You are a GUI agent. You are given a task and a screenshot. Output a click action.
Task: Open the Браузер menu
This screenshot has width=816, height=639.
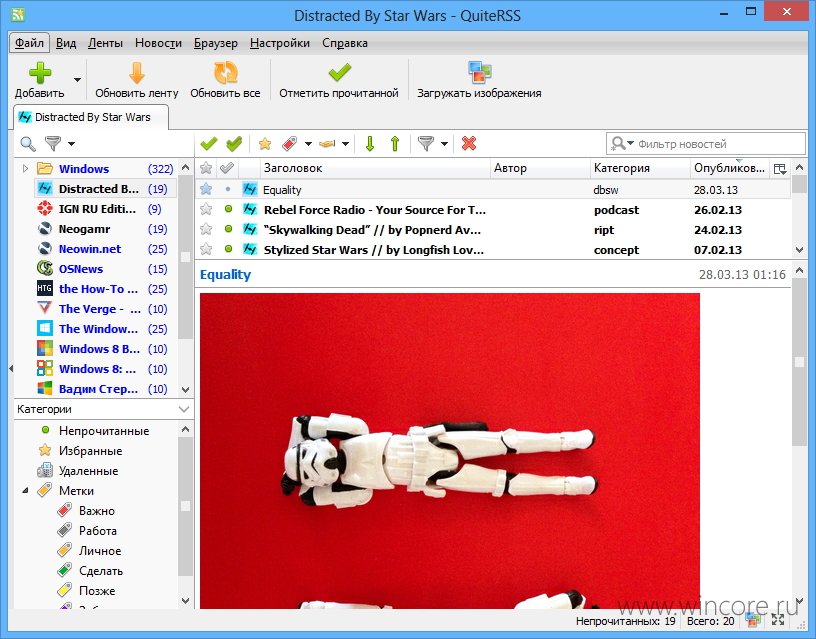tap(215, 43)
